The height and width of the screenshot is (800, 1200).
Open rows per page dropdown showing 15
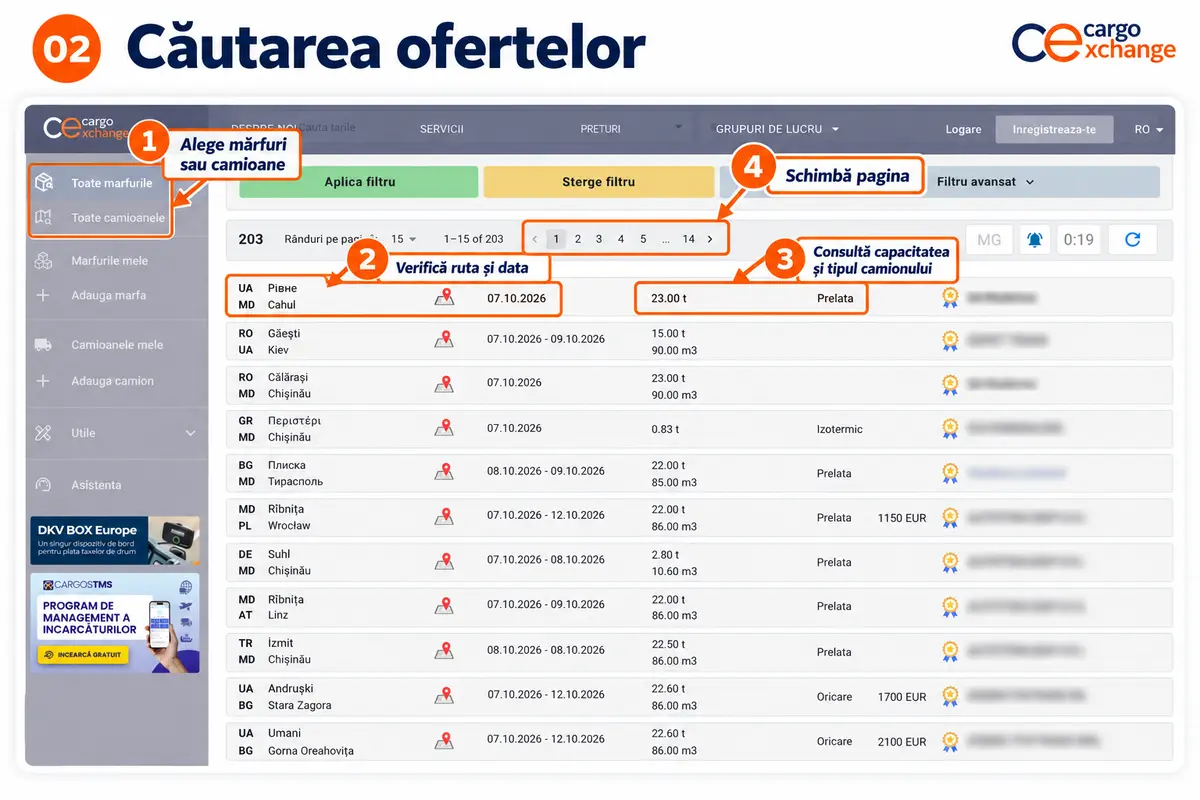coord(404,239)
